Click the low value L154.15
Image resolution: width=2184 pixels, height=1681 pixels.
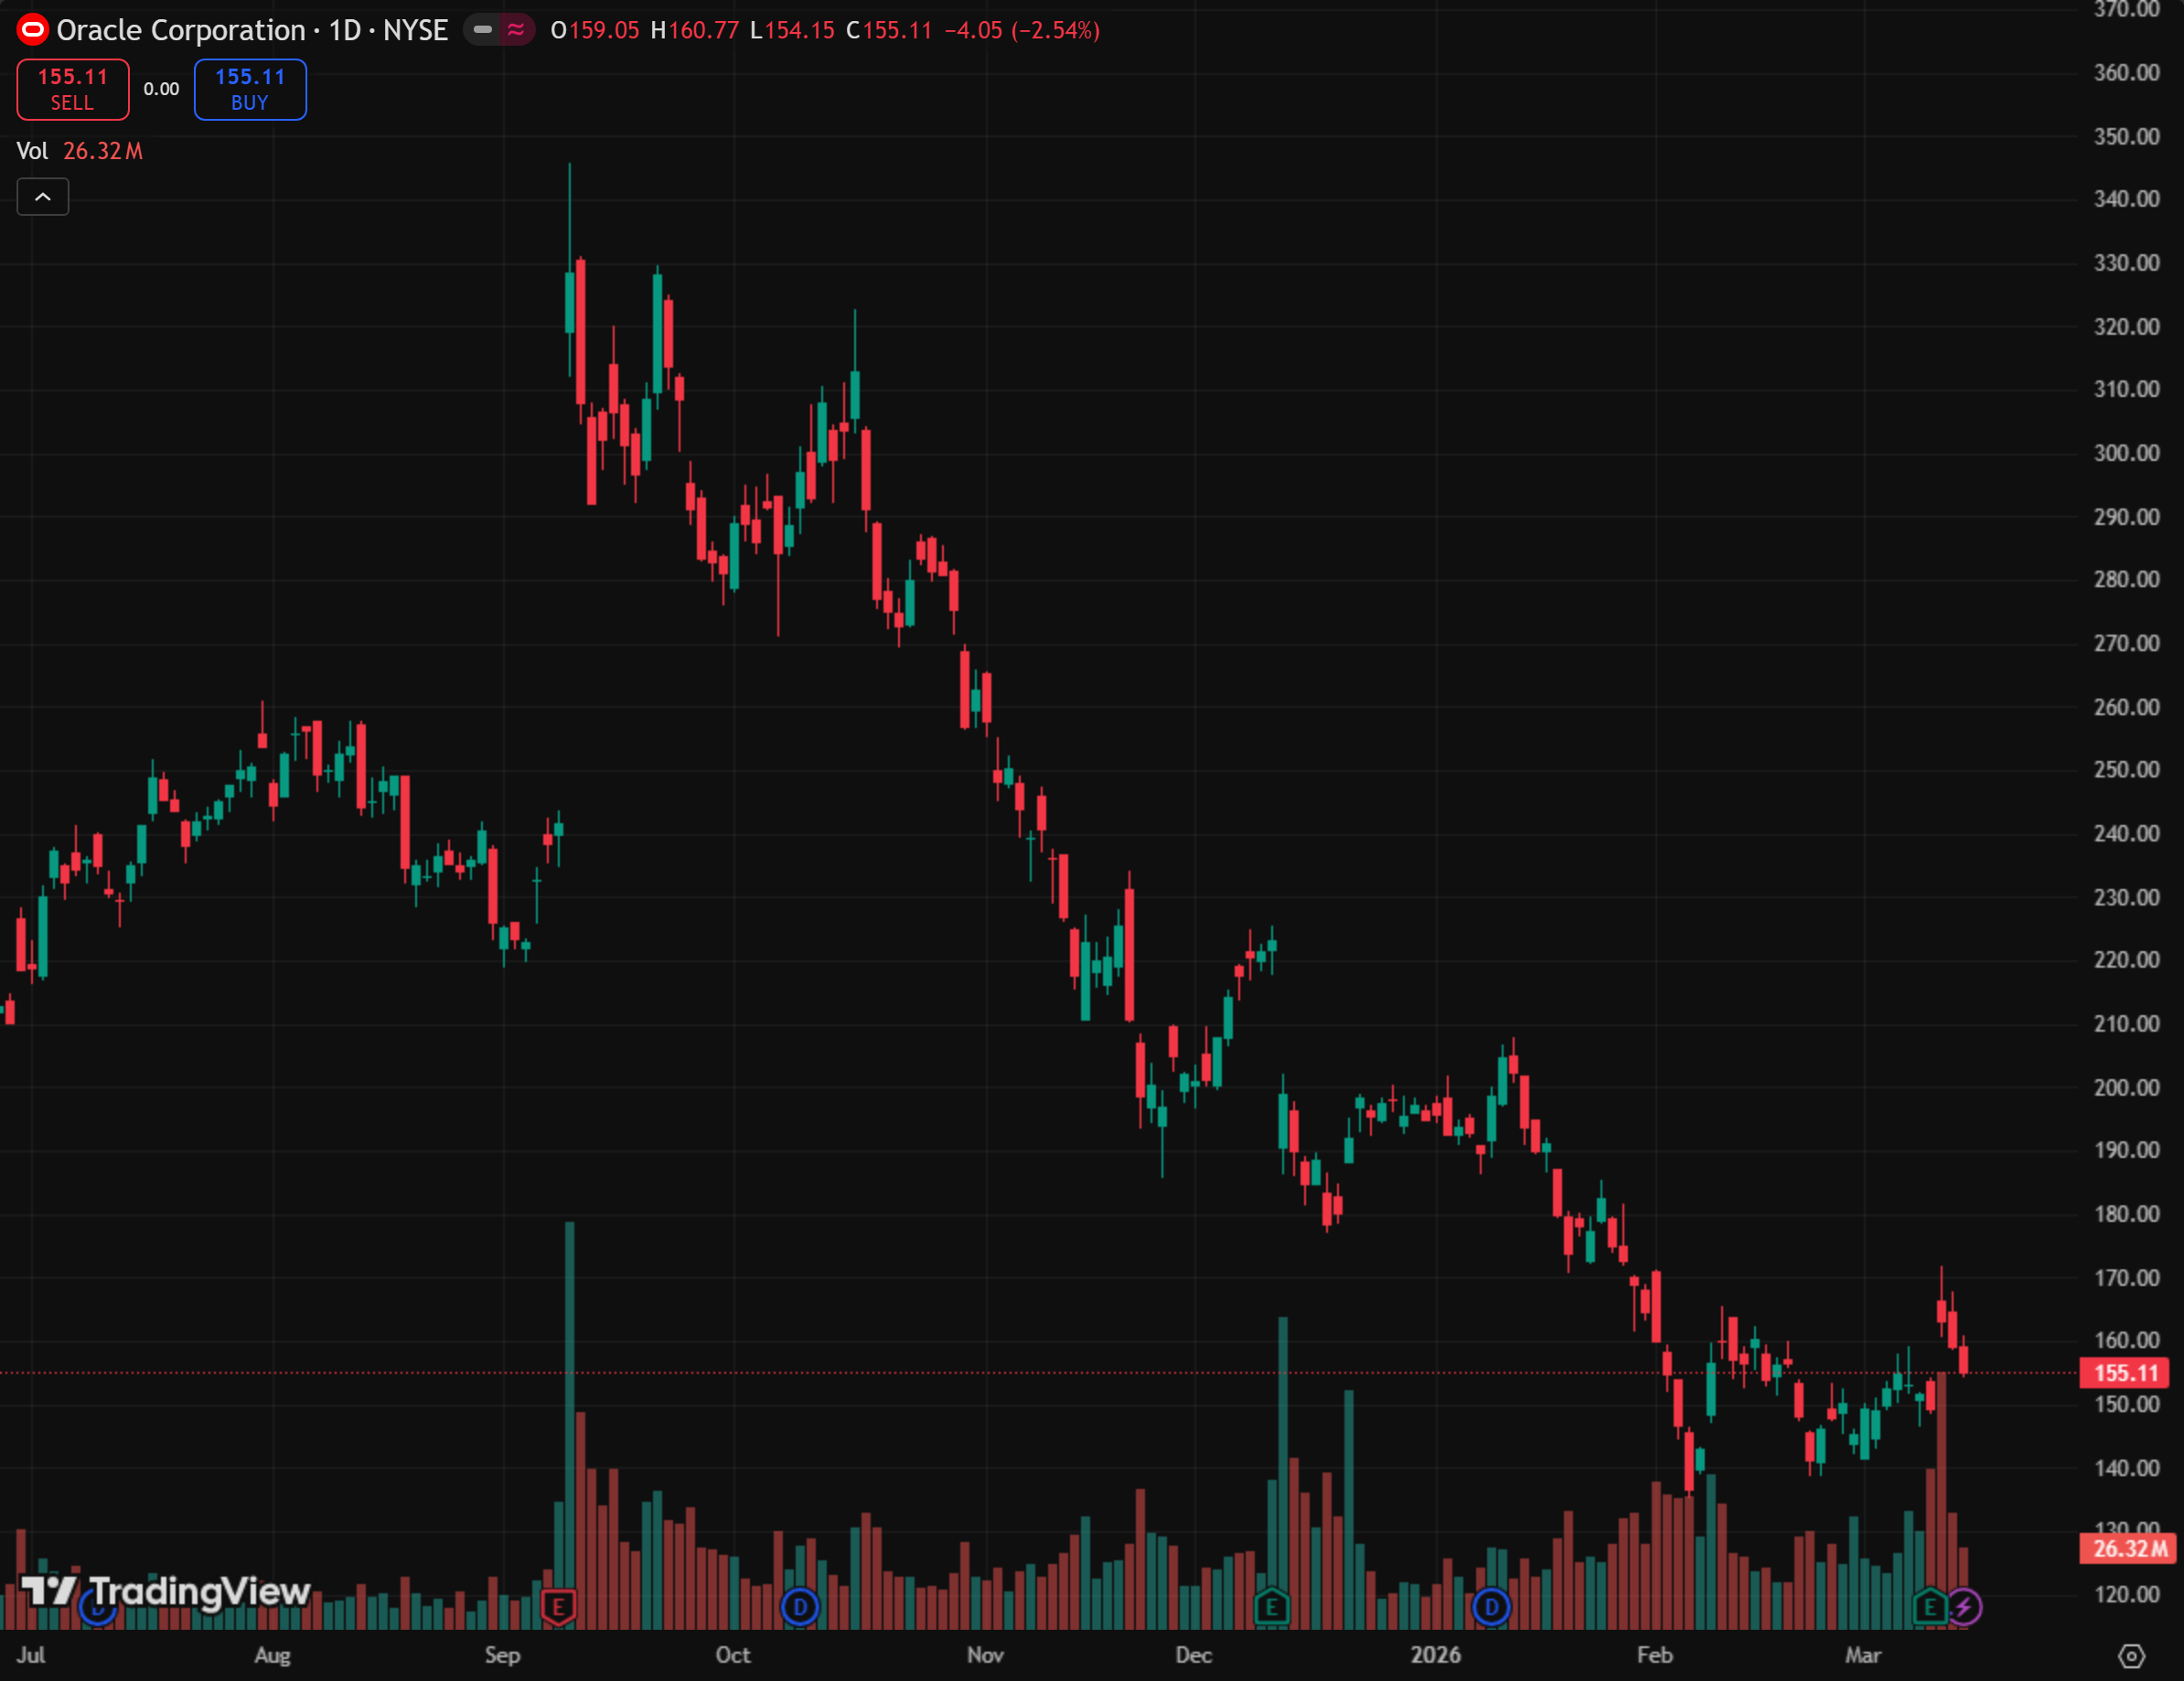click(792, 30)
